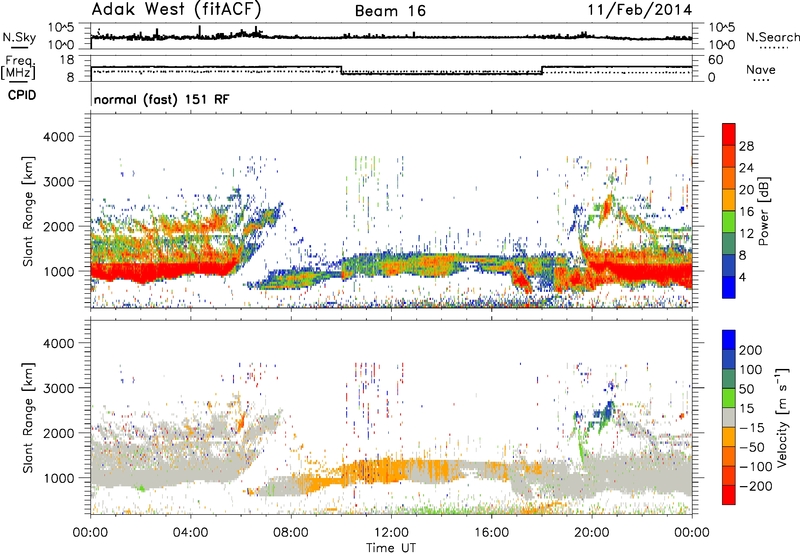Click the 'CPID' row label

[22, 95]
